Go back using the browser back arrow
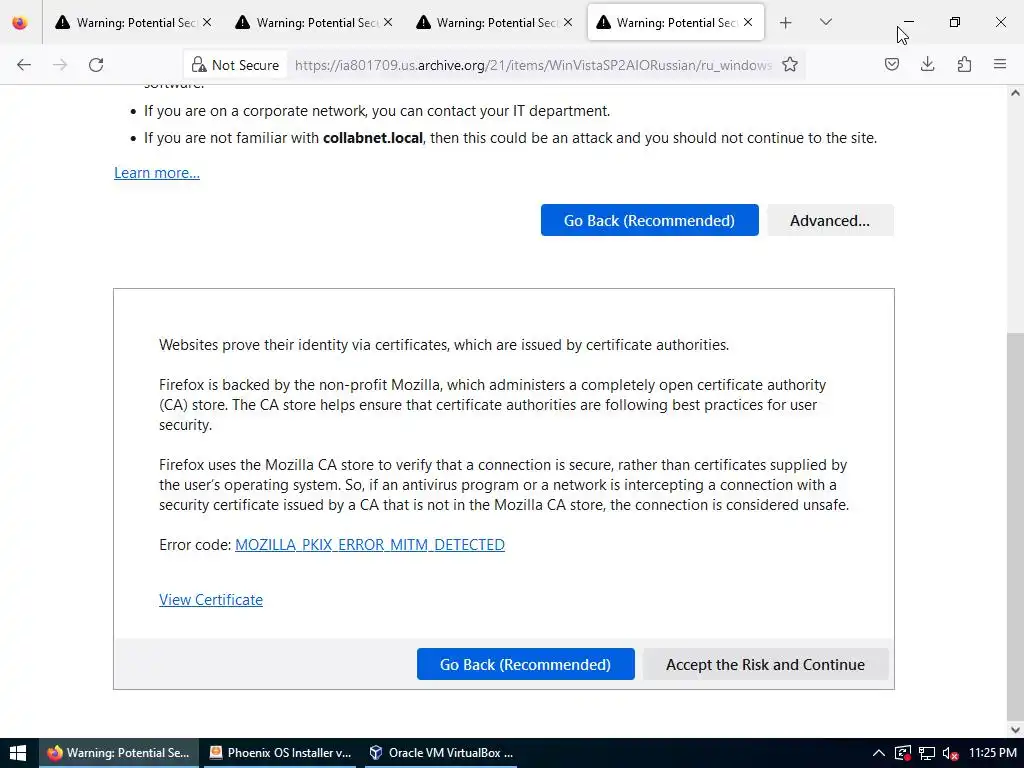 pyautogui.click(x=24, y=65)
